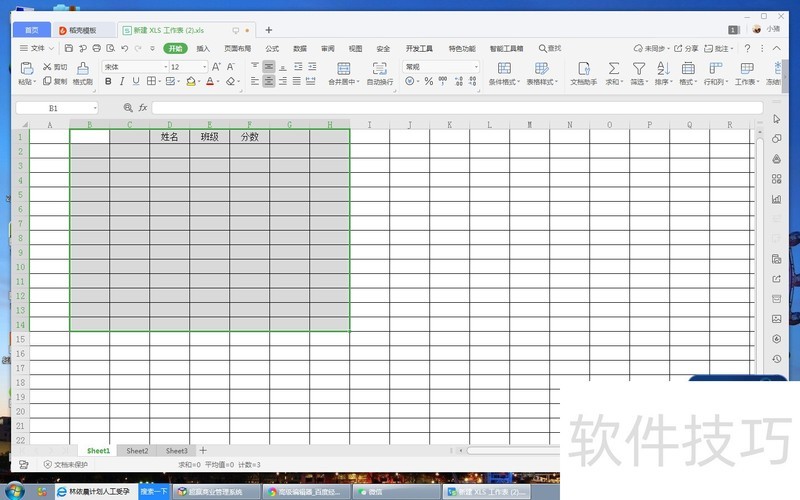Click the insert function fx icon
The image size is (800, 500).
click(x=143, y=107)
